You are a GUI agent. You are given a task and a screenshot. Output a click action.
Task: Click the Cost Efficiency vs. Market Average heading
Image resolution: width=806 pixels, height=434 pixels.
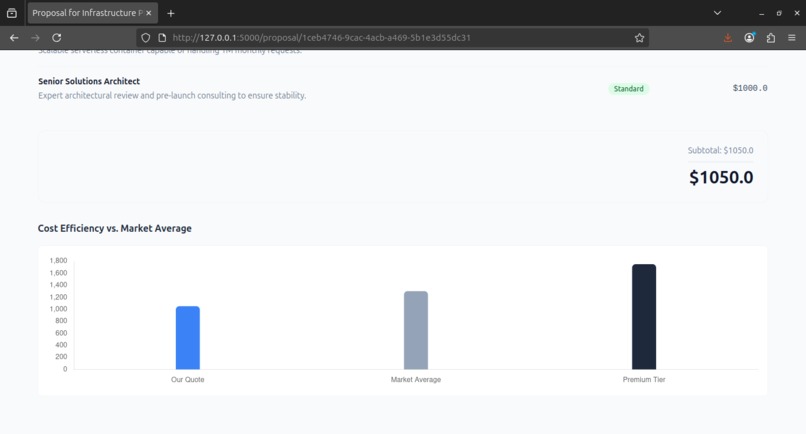(115, 228)
